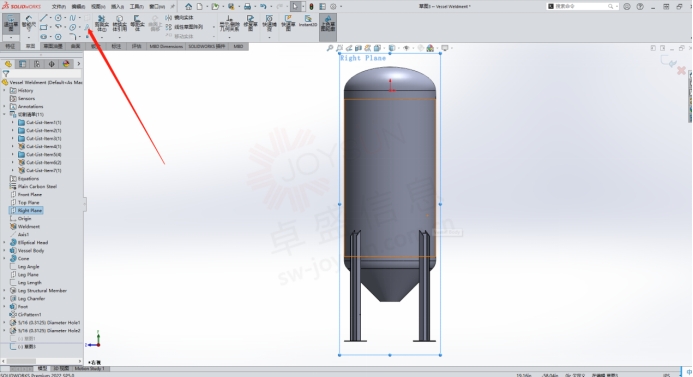Expand the History tree node
The width and height of the screenshot is (693, 377).
pos(4,90)
